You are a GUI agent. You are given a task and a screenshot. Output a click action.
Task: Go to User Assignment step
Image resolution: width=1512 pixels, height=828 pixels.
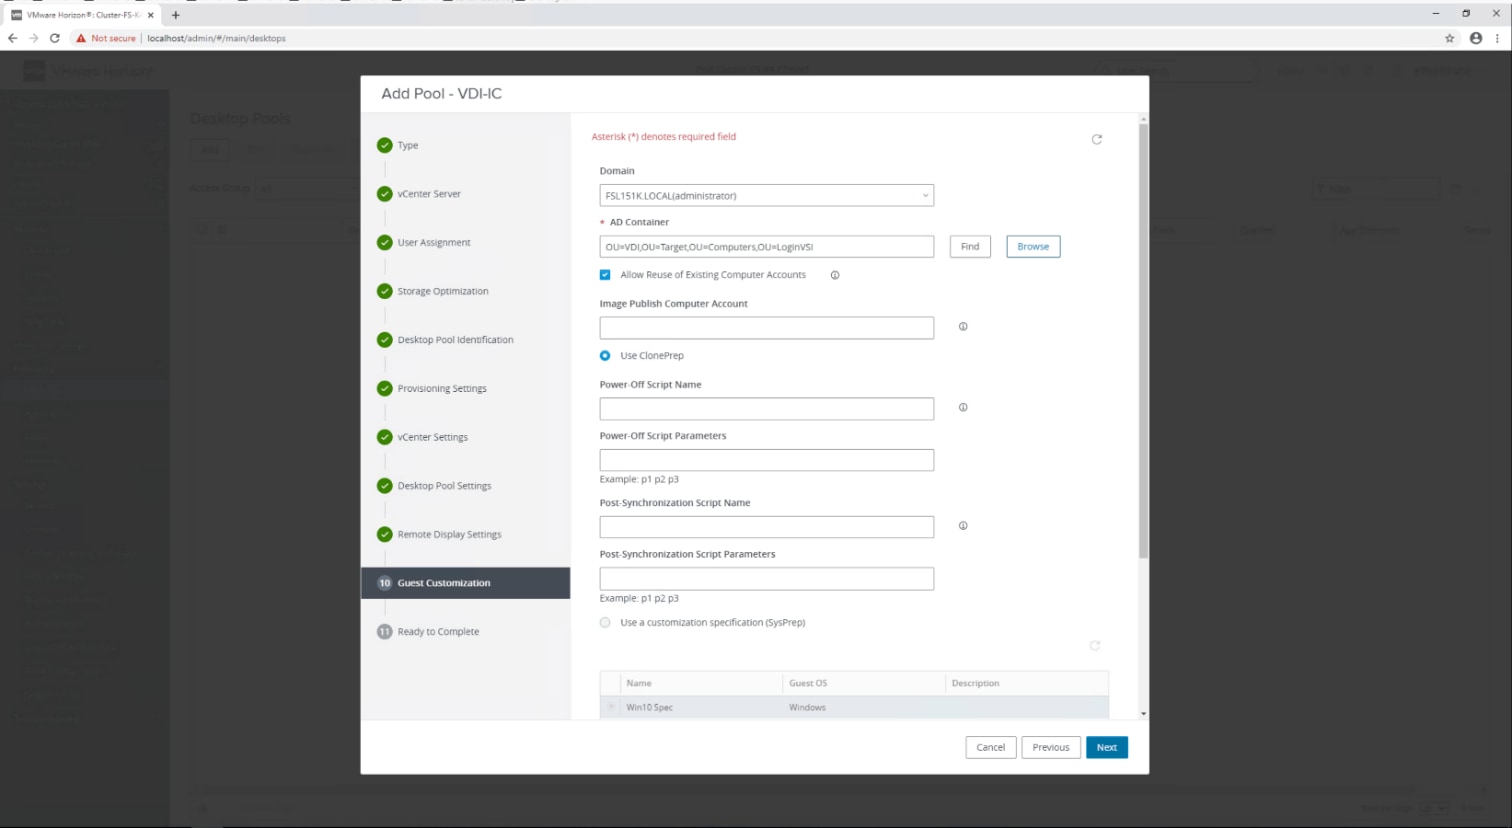434,243
